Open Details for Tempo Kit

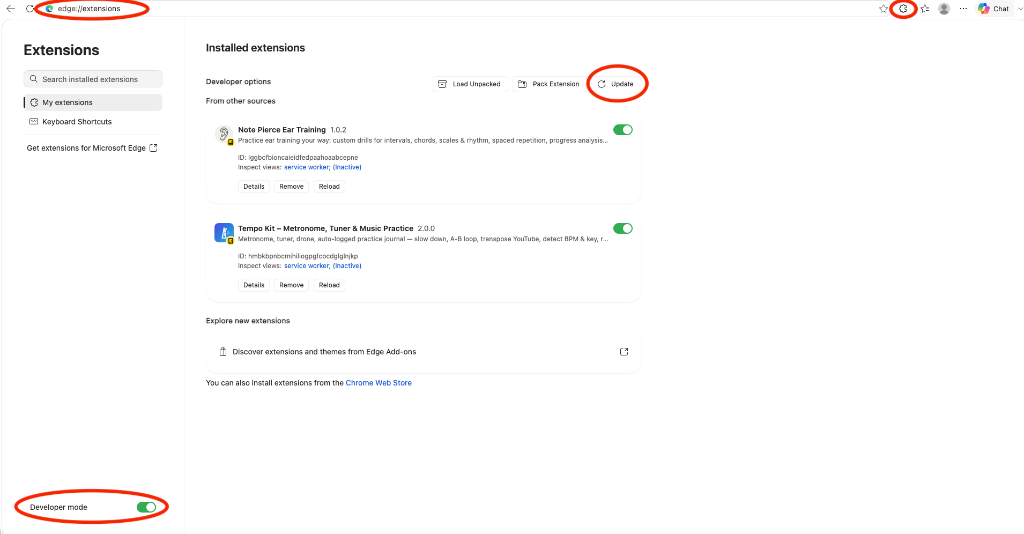[253, 285]
